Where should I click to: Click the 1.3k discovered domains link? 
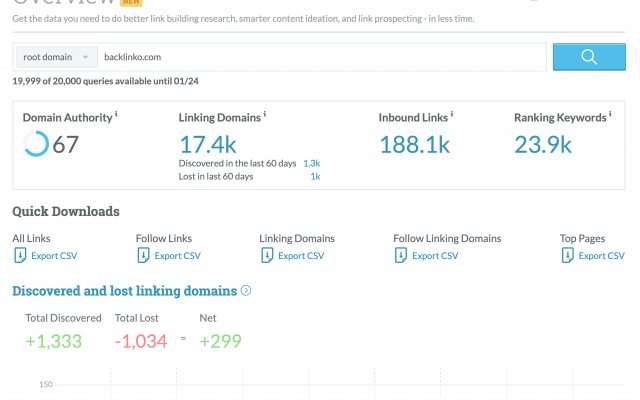point(311,163)
